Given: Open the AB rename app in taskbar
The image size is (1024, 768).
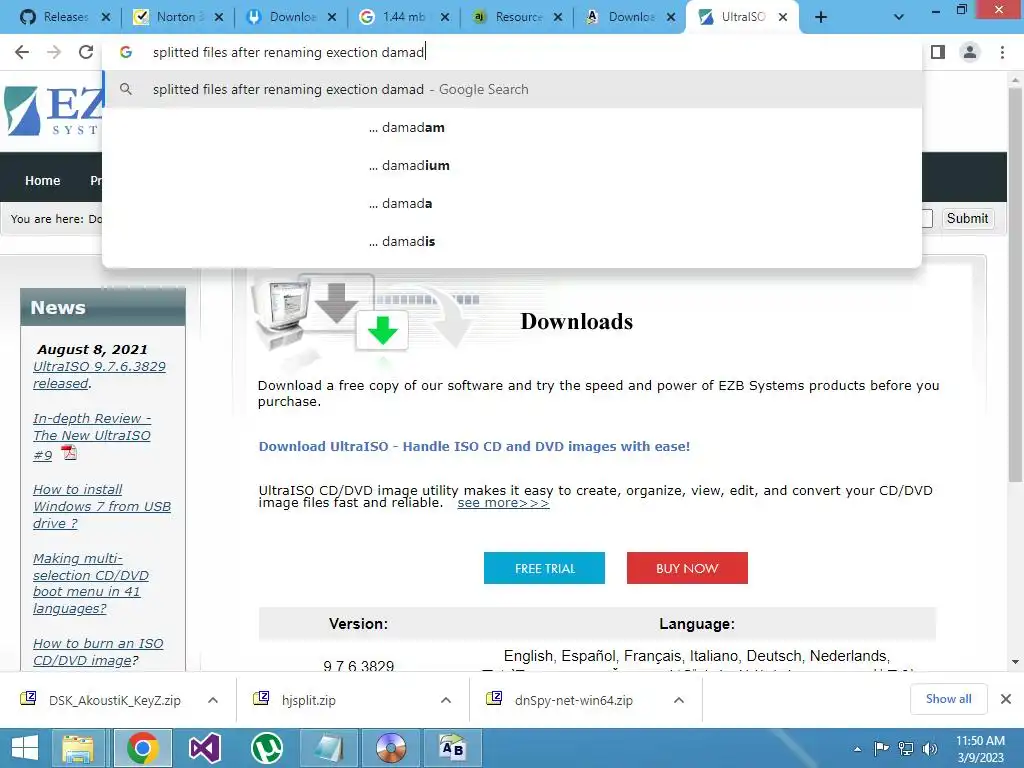Looking at the screenshot, I should [452, 748].
